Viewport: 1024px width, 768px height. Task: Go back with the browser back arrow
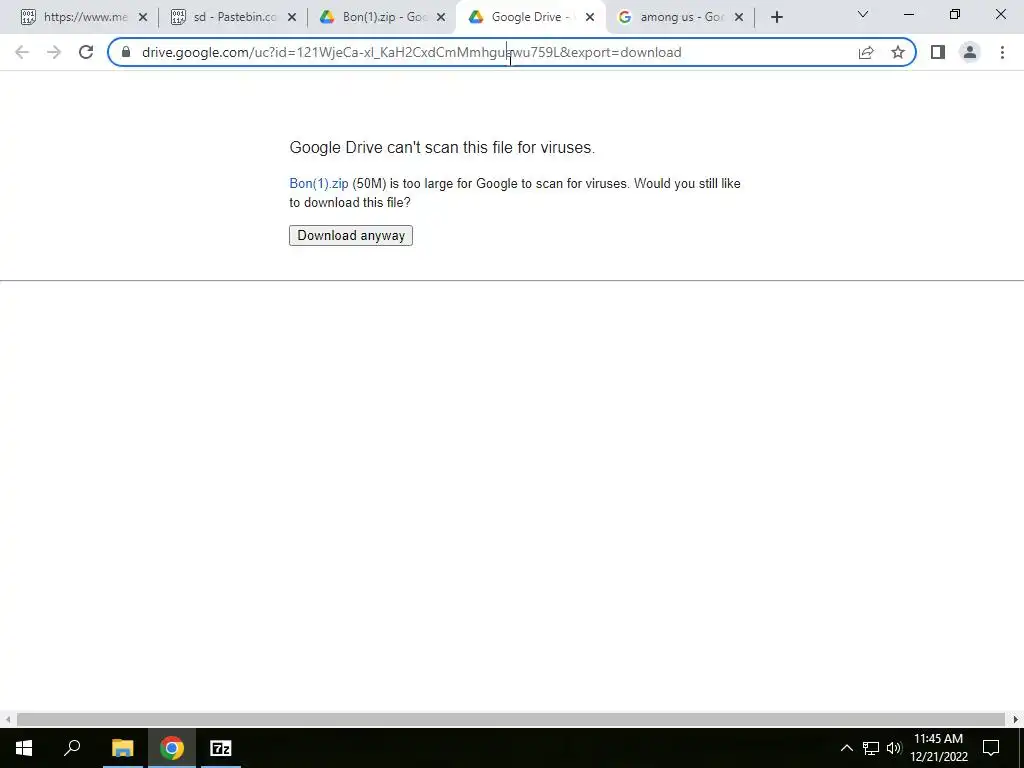[22, 52]
